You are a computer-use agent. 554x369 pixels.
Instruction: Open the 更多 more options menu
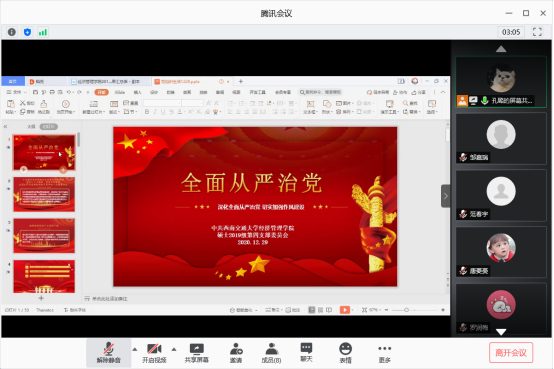pyautogui.click(x=384, y=353)
